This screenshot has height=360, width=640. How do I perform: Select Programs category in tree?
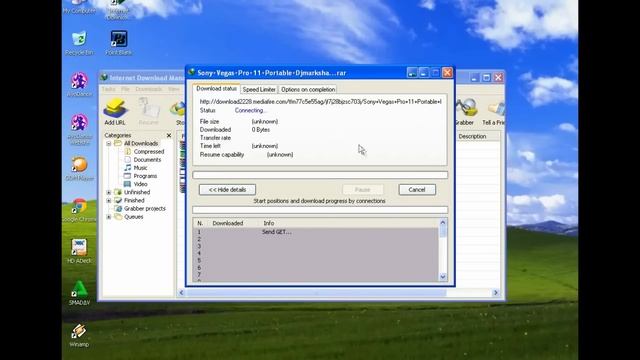pyautogui.click(x=145, y=176)
